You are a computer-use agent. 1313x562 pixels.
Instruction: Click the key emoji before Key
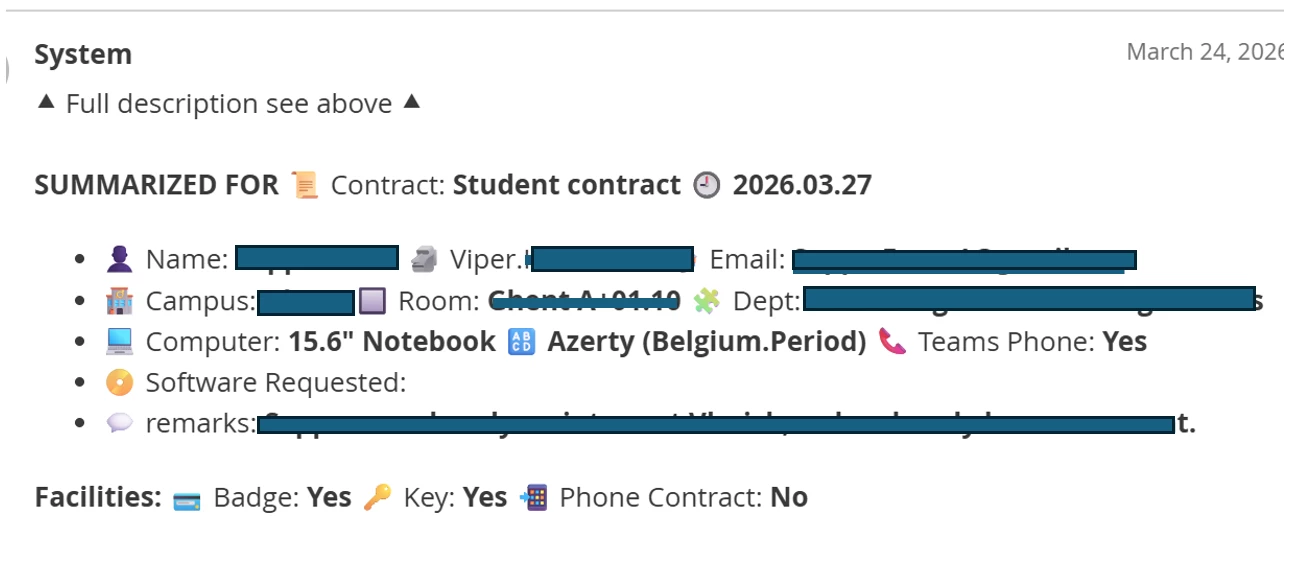click(x=377, y=497)
